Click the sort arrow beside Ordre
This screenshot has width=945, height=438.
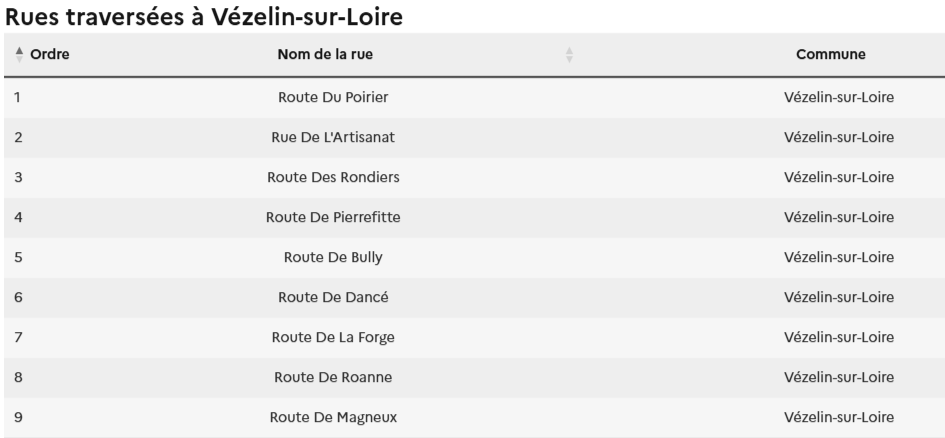pos(19,54)
